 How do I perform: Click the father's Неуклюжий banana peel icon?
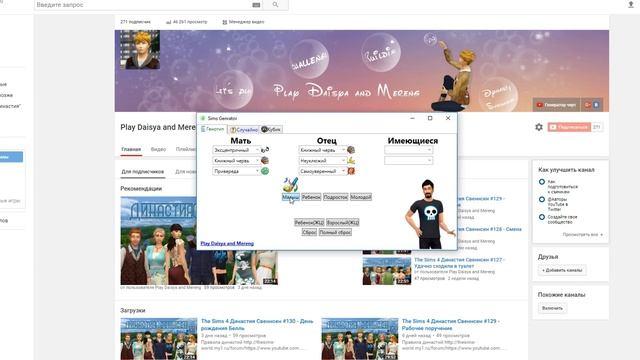tap(351, 160)
